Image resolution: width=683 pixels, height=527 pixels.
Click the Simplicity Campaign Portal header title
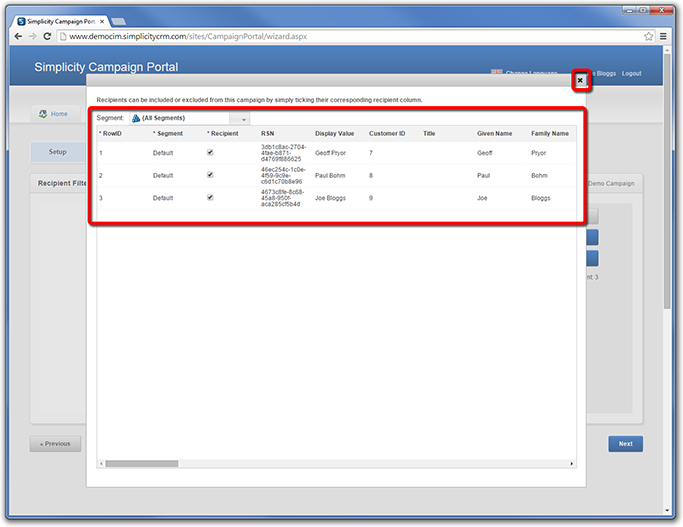pyautogui.click(x=106, y=67)
